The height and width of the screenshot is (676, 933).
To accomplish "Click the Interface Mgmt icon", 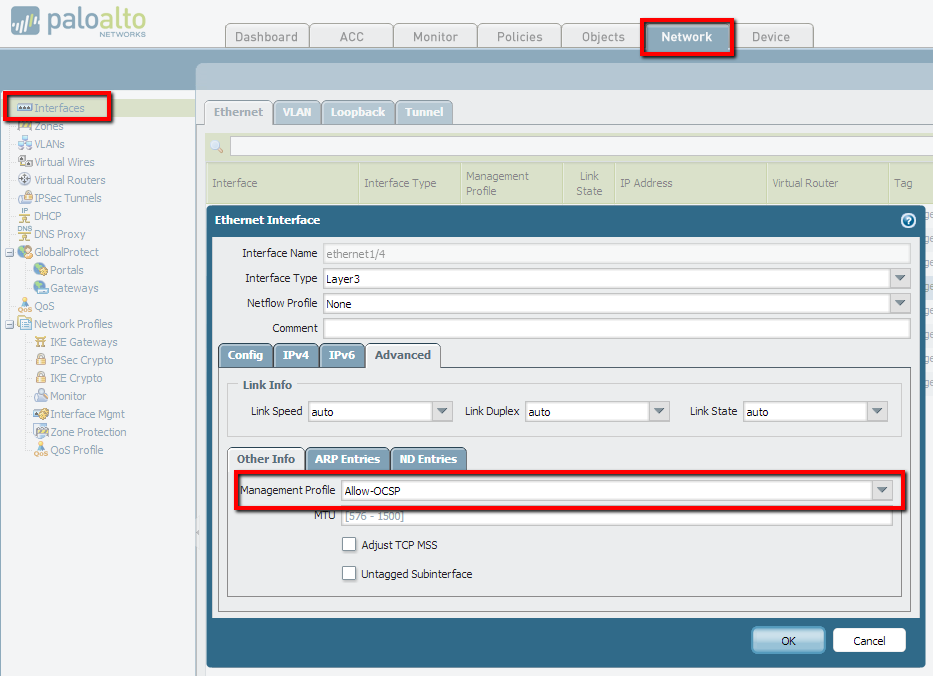I will tap(40, 414).
